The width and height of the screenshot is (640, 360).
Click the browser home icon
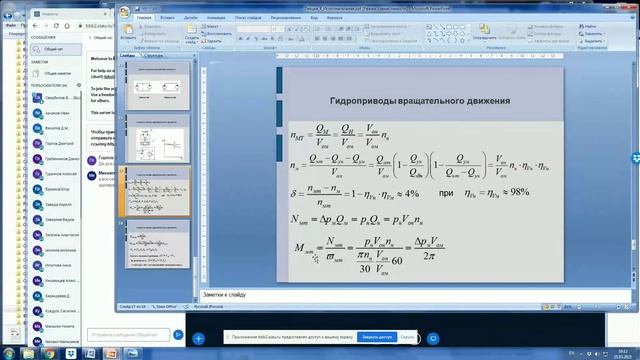click(x=67, y=26)
